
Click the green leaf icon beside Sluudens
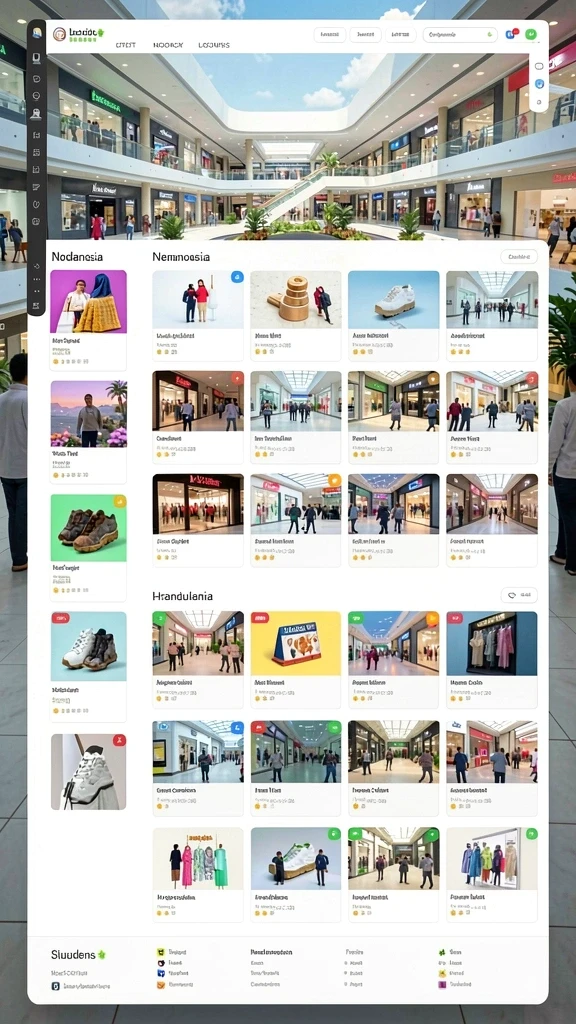[x=101, y=955]
